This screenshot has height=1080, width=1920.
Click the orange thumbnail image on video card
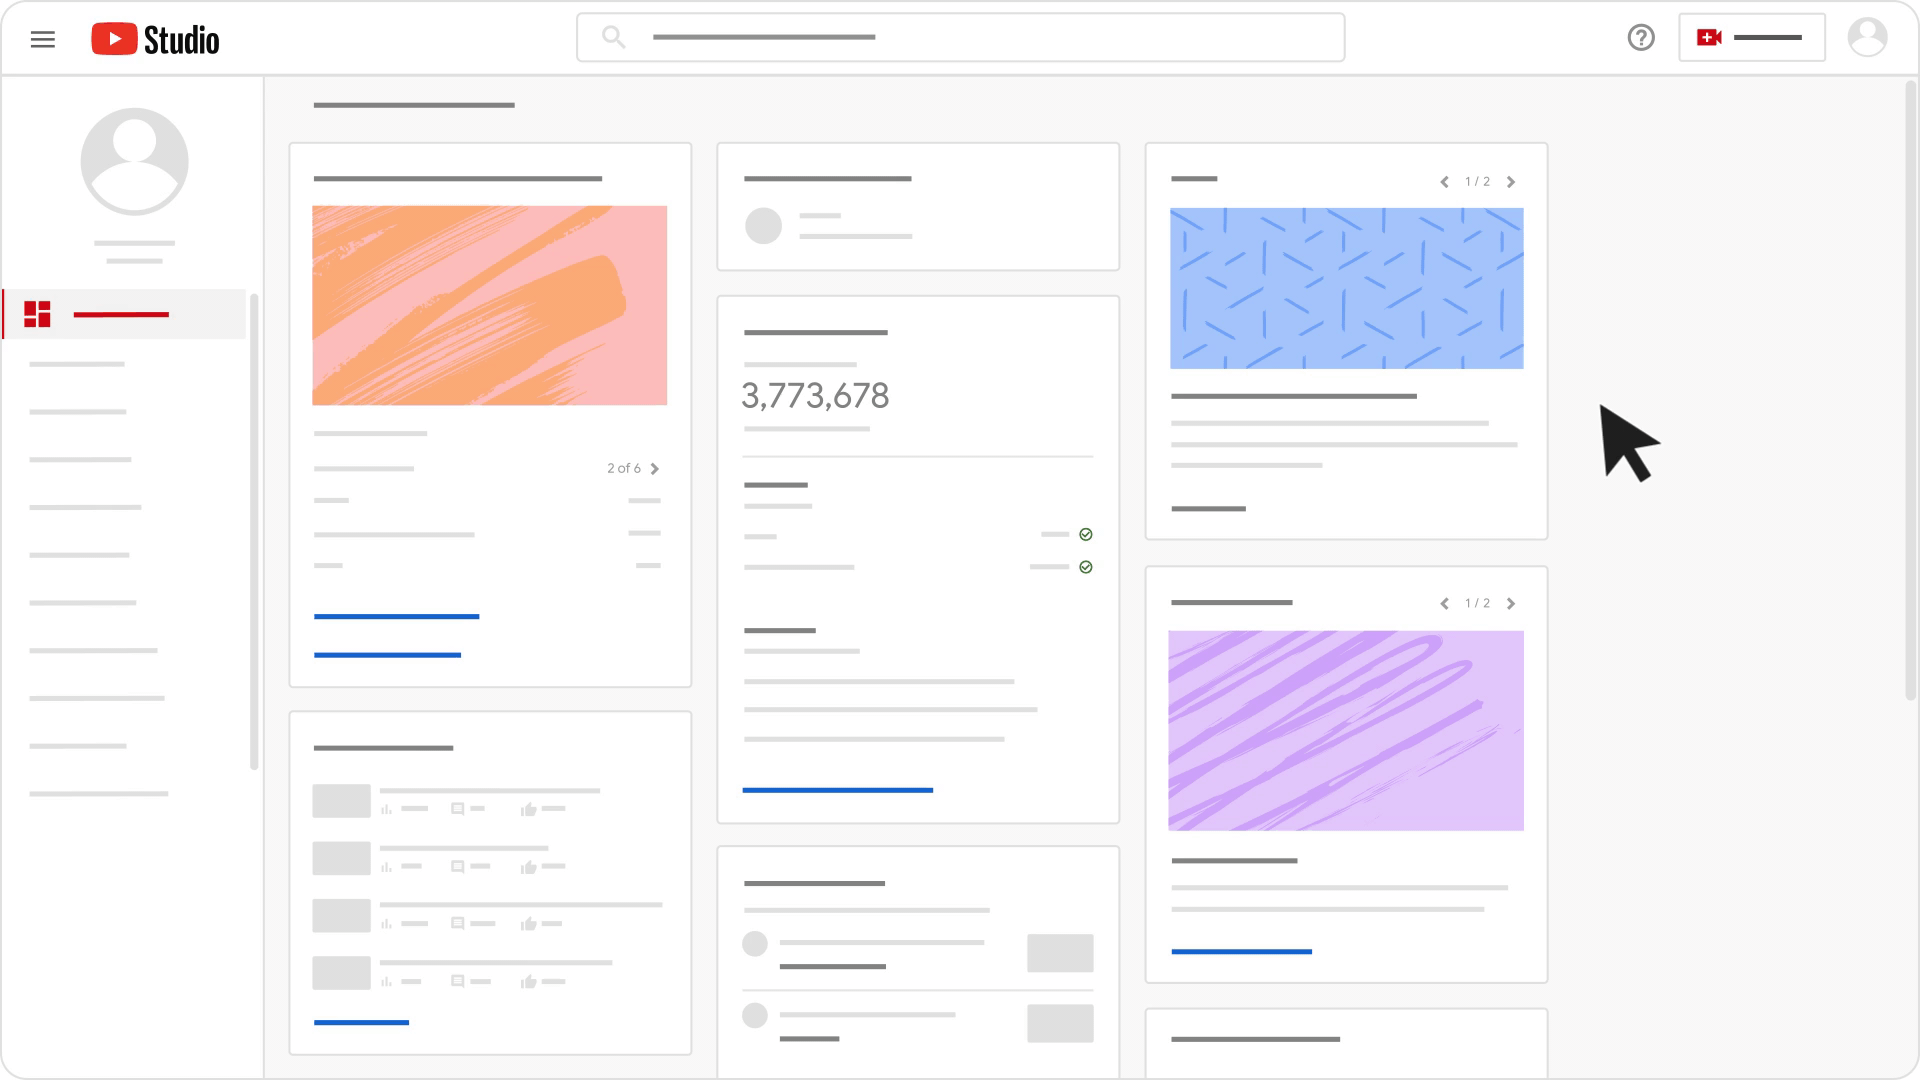pos(491,305)
